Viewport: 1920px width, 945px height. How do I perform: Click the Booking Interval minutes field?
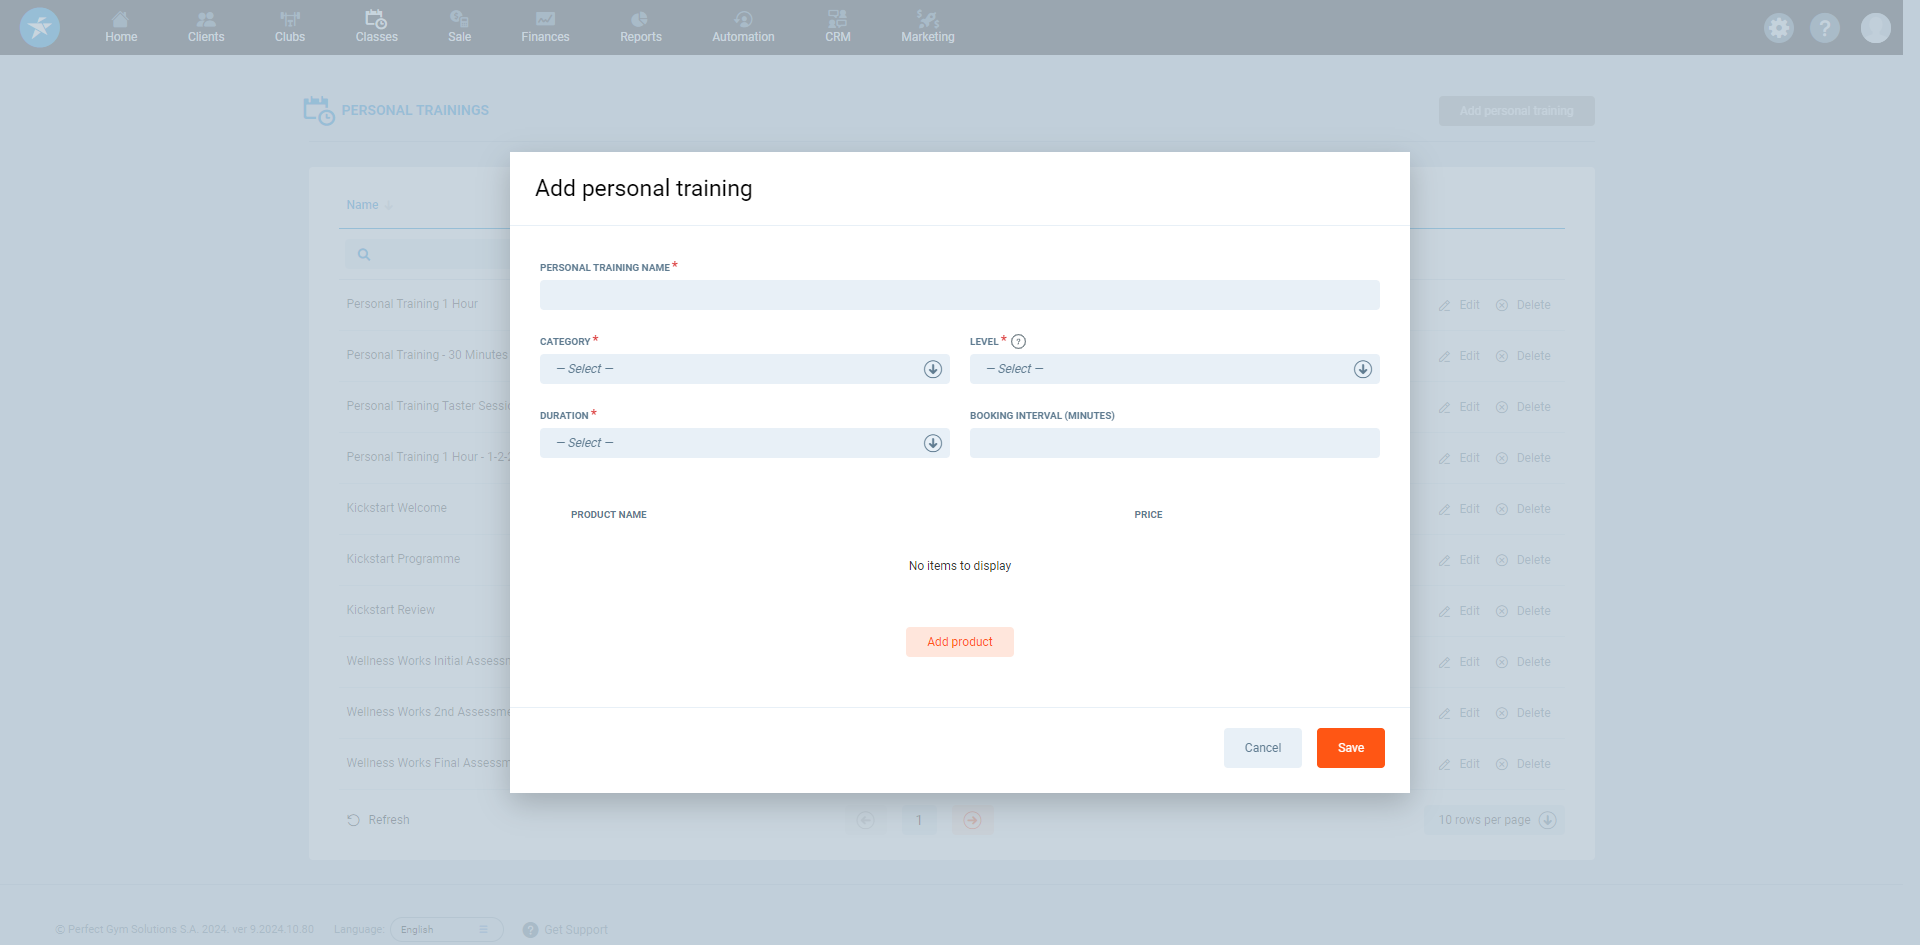click(1174, 443)
